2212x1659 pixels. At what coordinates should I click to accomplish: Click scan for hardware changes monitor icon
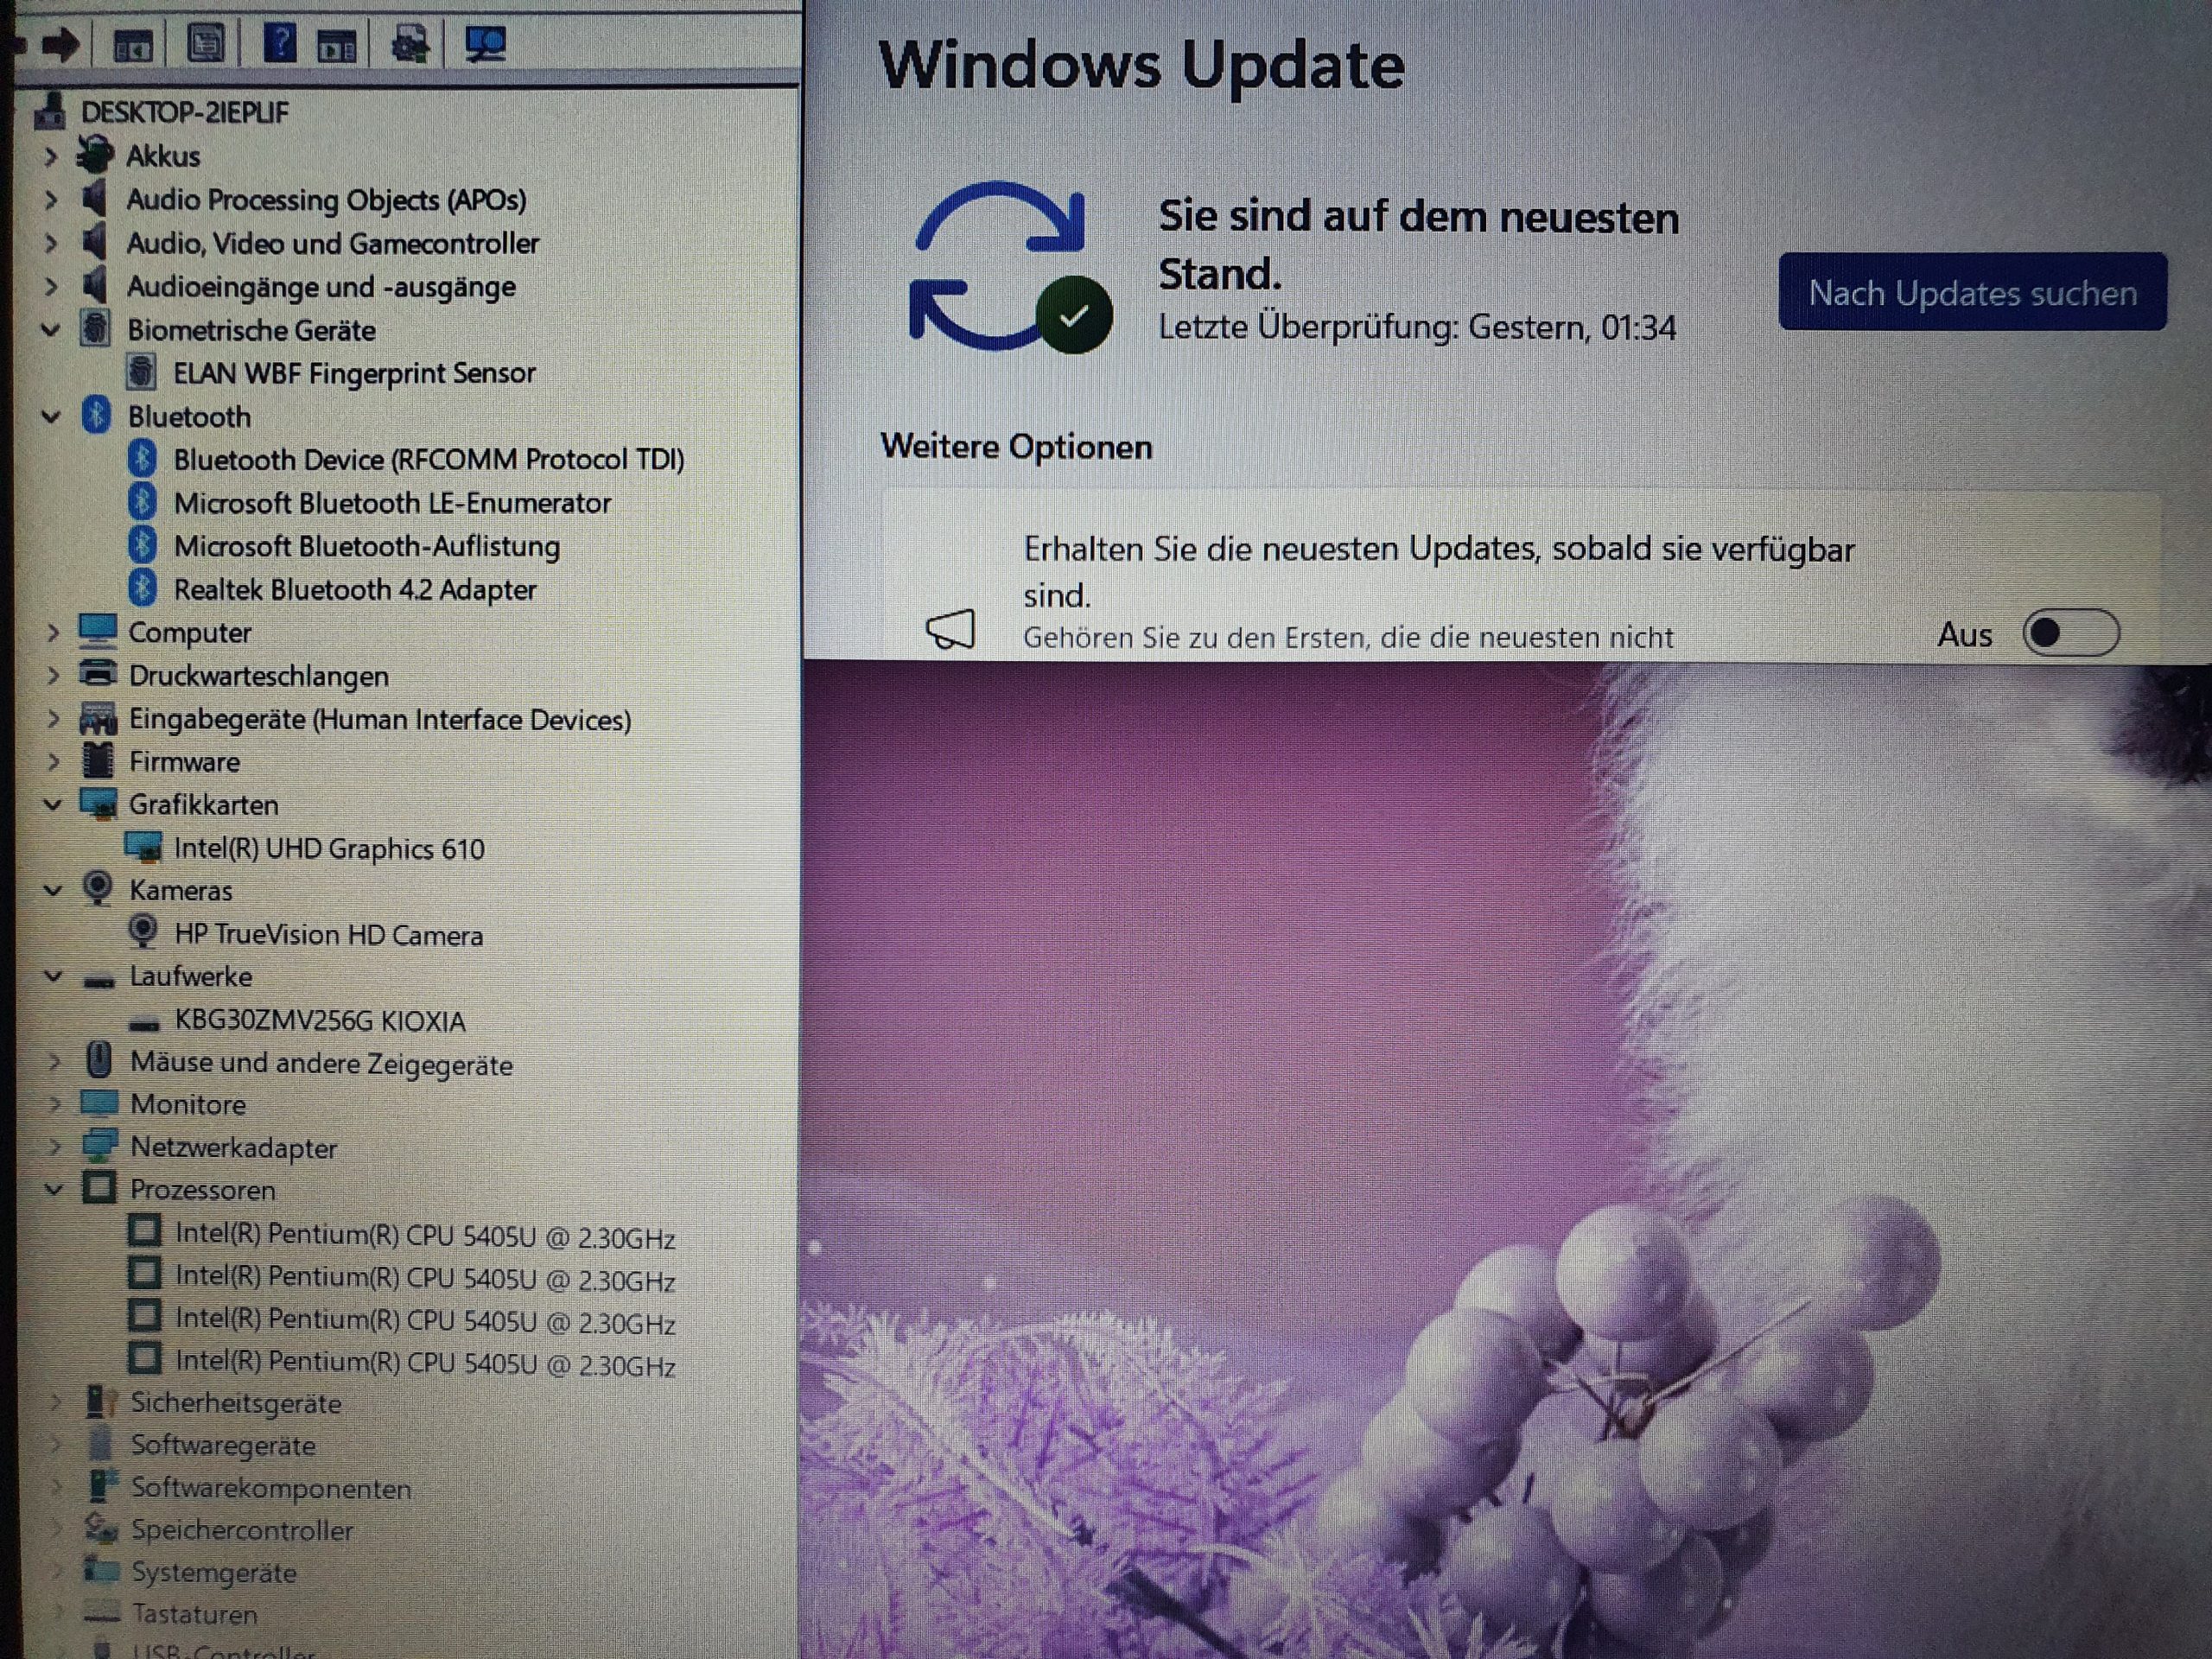click(486, 44)
